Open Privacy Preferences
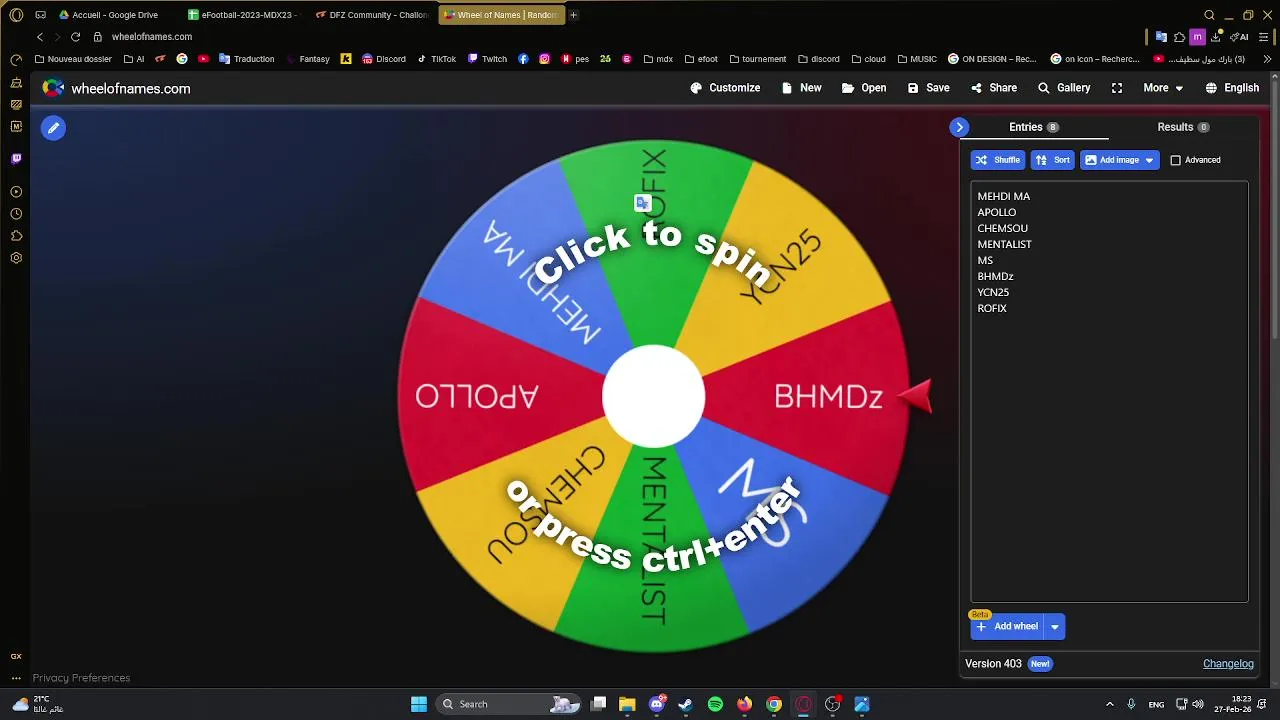The height and width of the screenshot is (720, 1280). tap(81, 678)
